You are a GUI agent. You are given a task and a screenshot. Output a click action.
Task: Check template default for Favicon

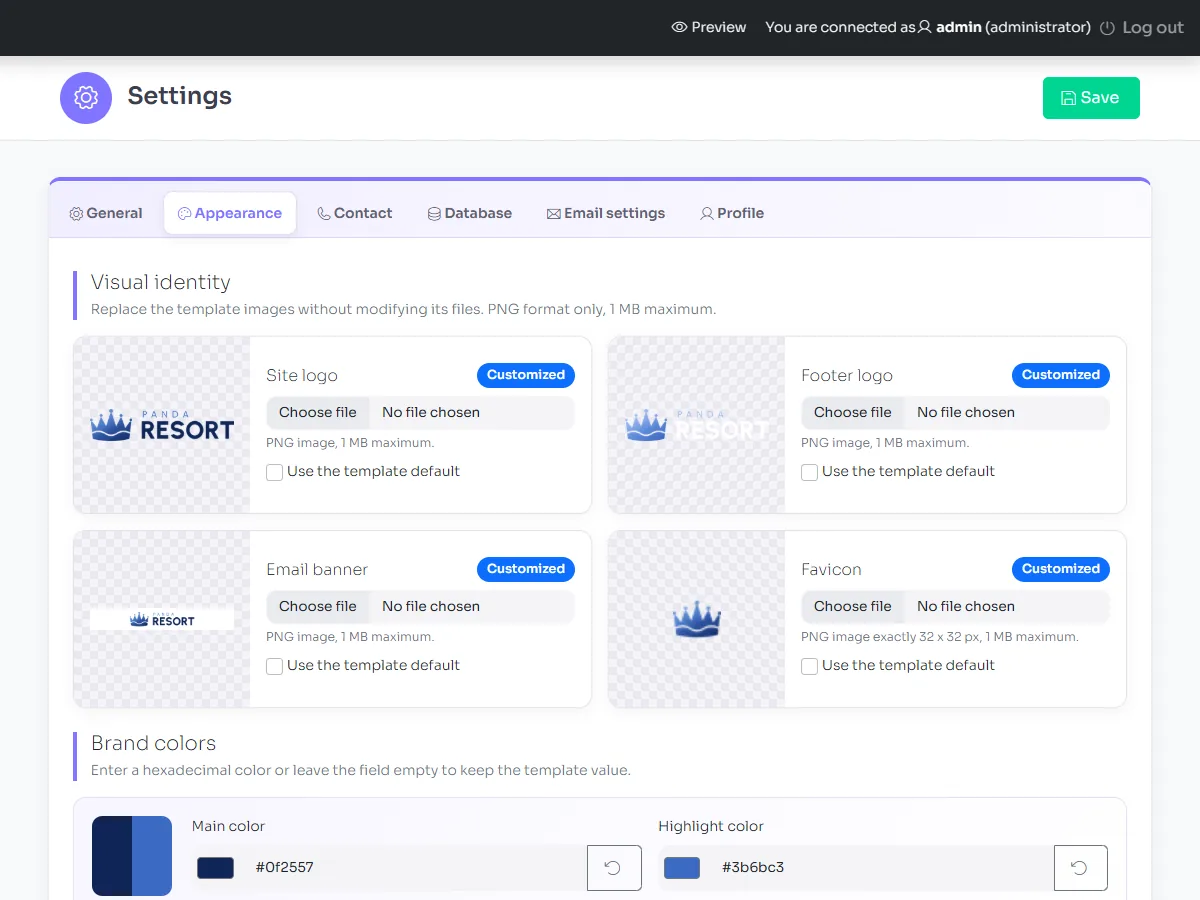[809, 666]
